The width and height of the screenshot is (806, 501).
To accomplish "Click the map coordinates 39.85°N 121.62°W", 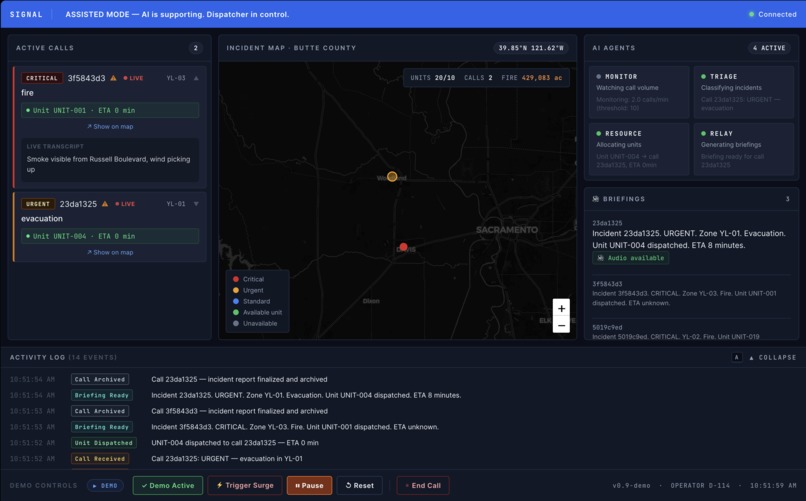I will pos(530,48).
